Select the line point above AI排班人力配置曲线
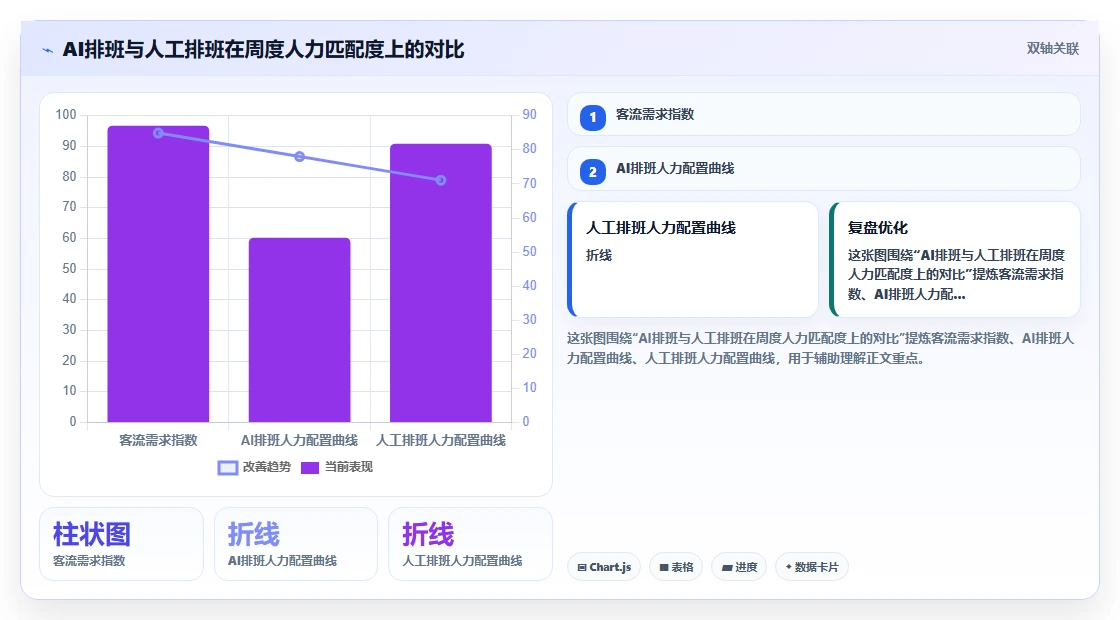Viewport: 1120px width, 620px height. click(x=299, y=156)
